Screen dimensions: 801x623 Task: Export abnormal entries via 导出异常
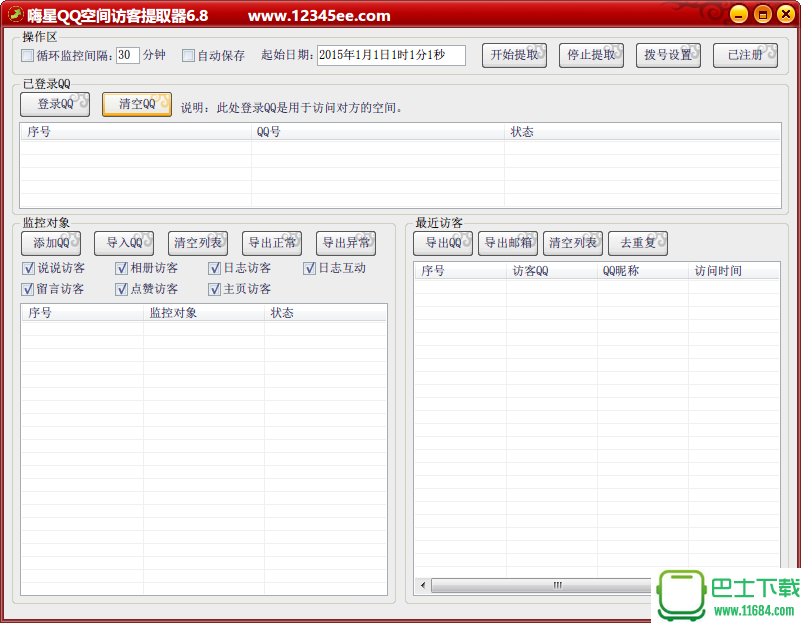[346, 243]
